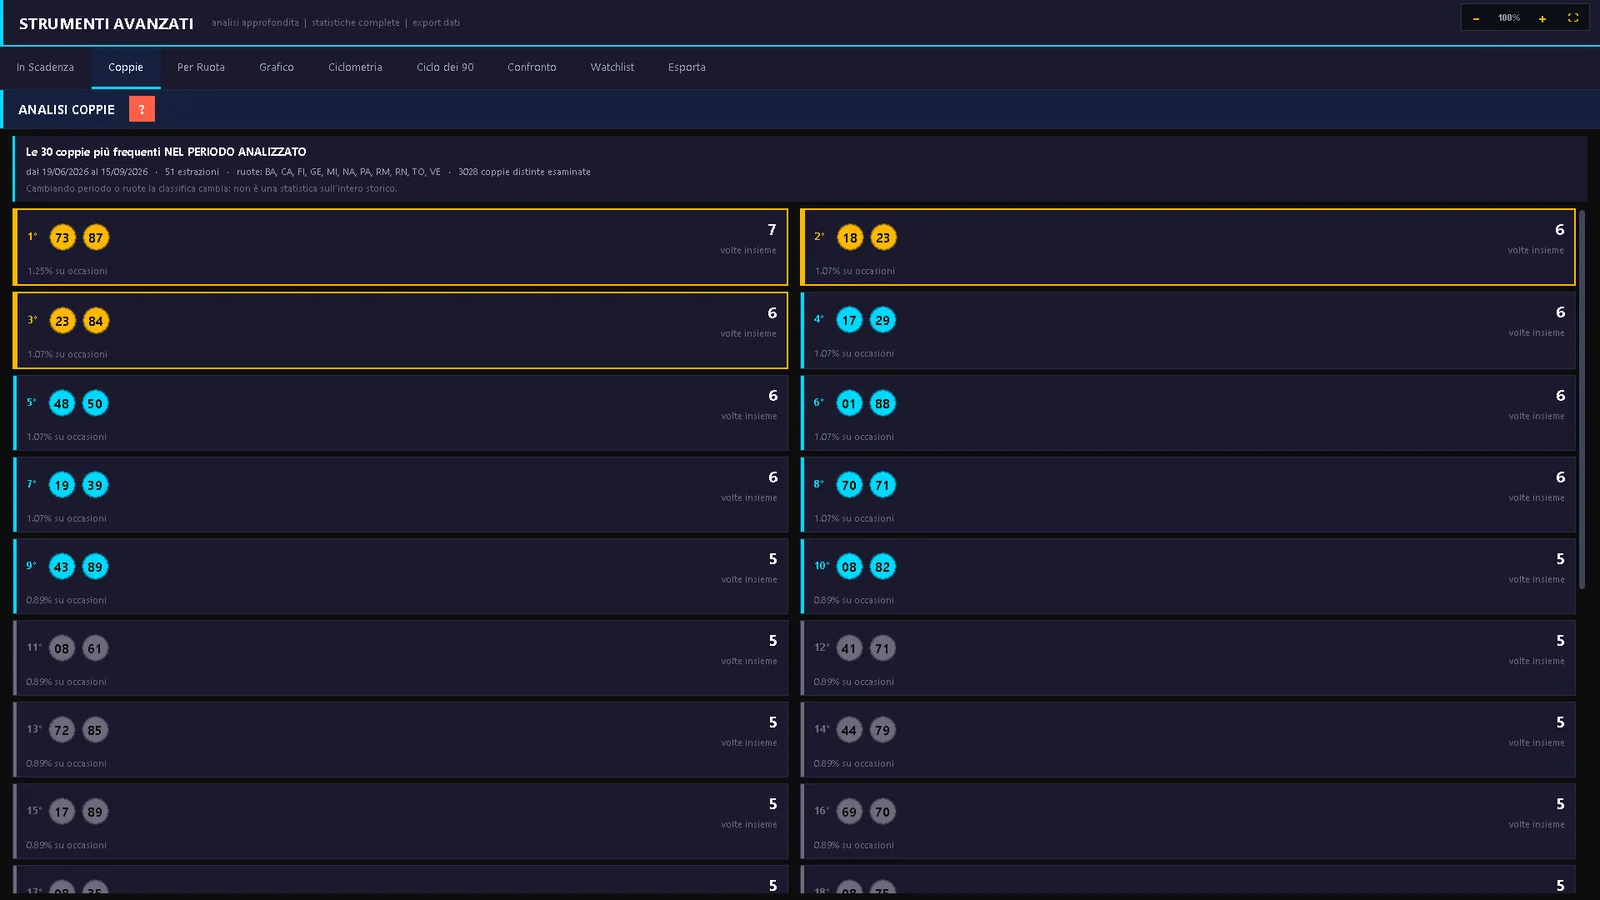Select ball 82 in 10th ranked pair
1600x900 pixels.
(882, 567)
